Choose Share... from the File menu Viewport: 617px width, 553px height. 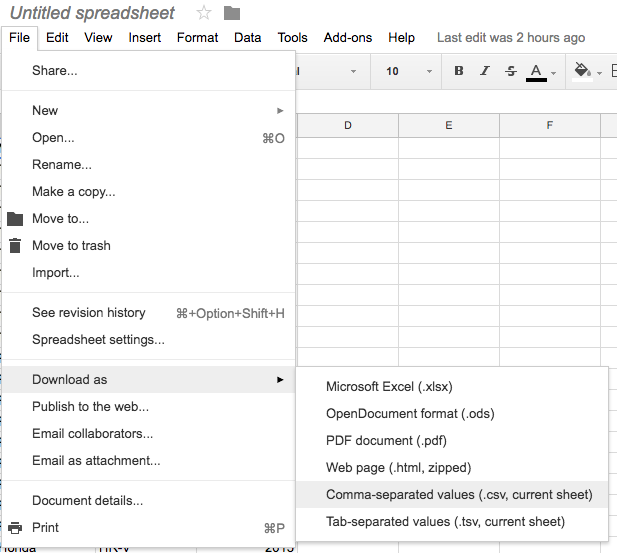pos(148,70)
